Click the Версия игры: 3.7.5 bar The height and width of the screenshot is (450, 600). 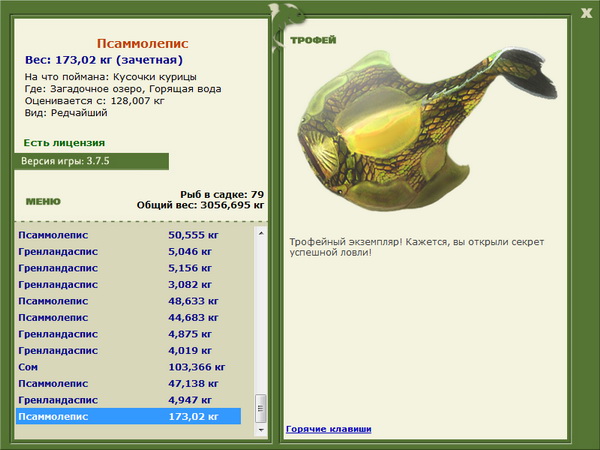91,161
